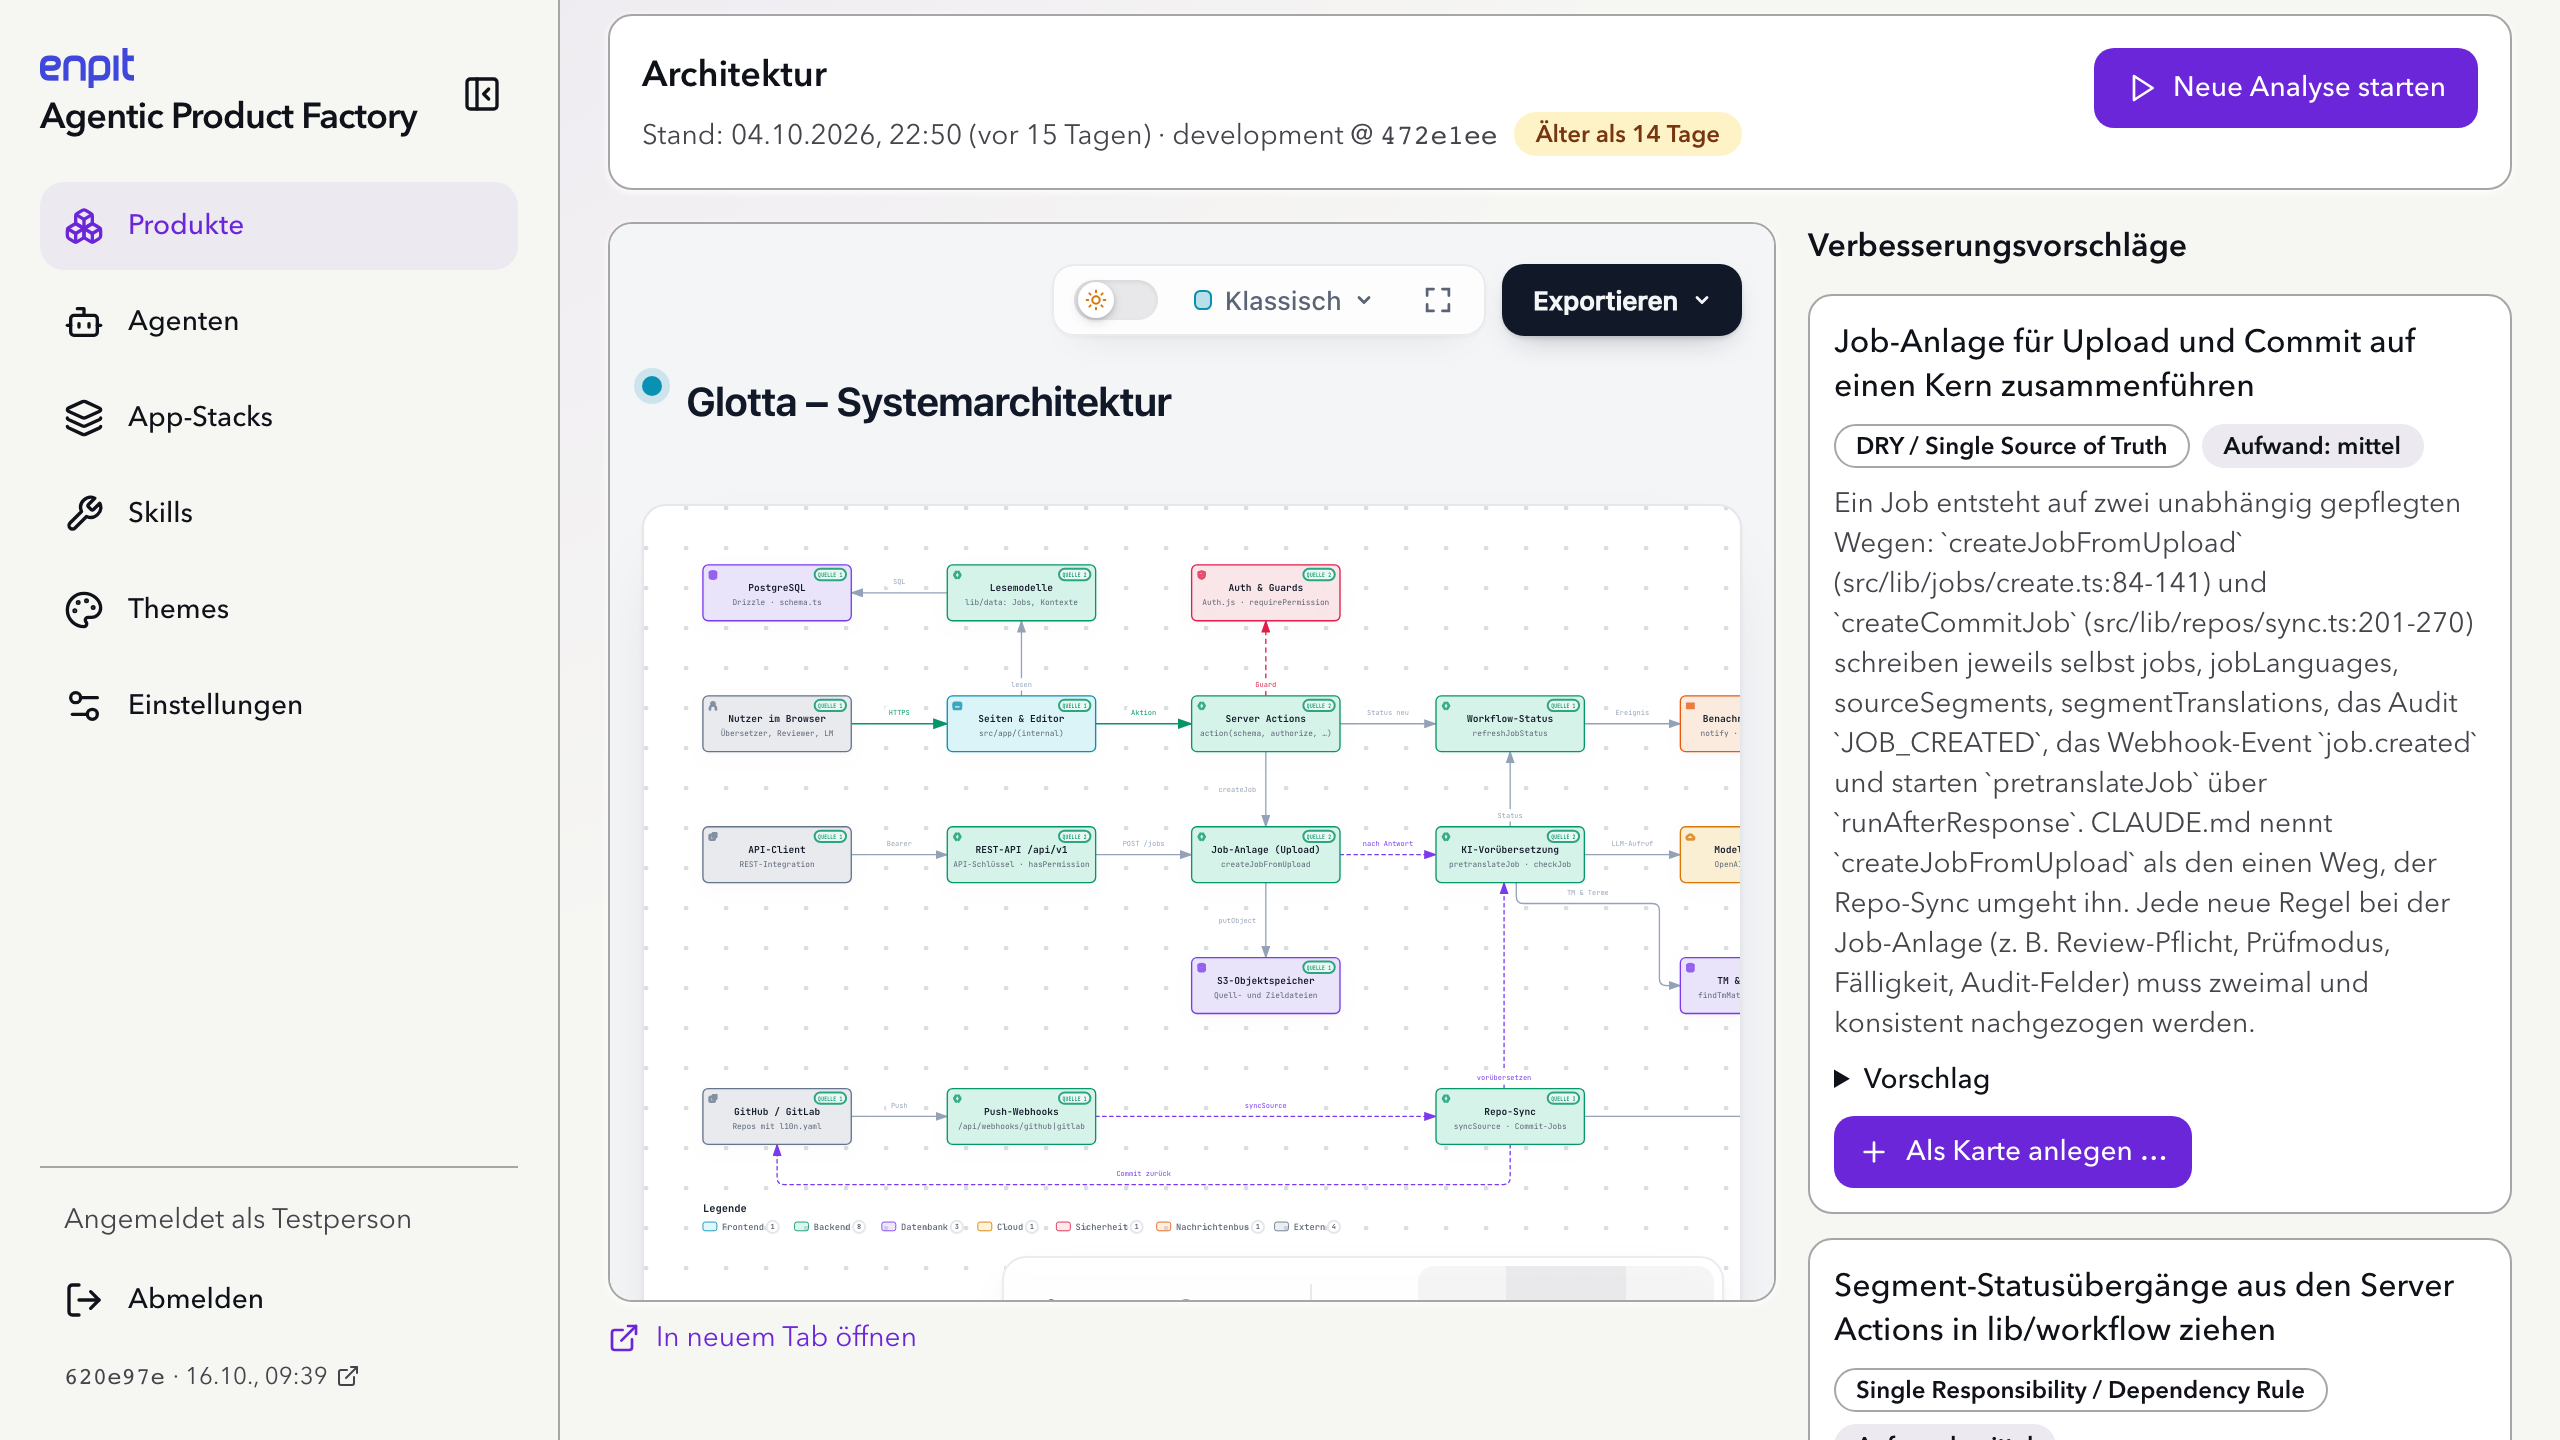Click the Datenbank legend entry
The image size is (2560, 1440).
[922, 1227]
